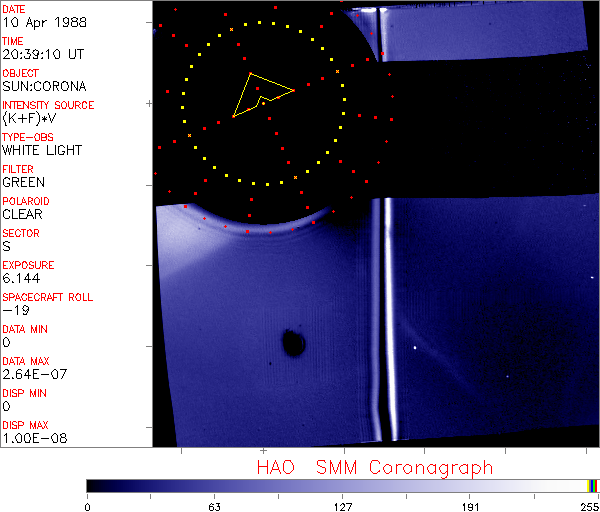Image resolution: width=600 pixels, height=512 pixels.
Task: Select the exposure value 6.144
Action: [20, 278]
